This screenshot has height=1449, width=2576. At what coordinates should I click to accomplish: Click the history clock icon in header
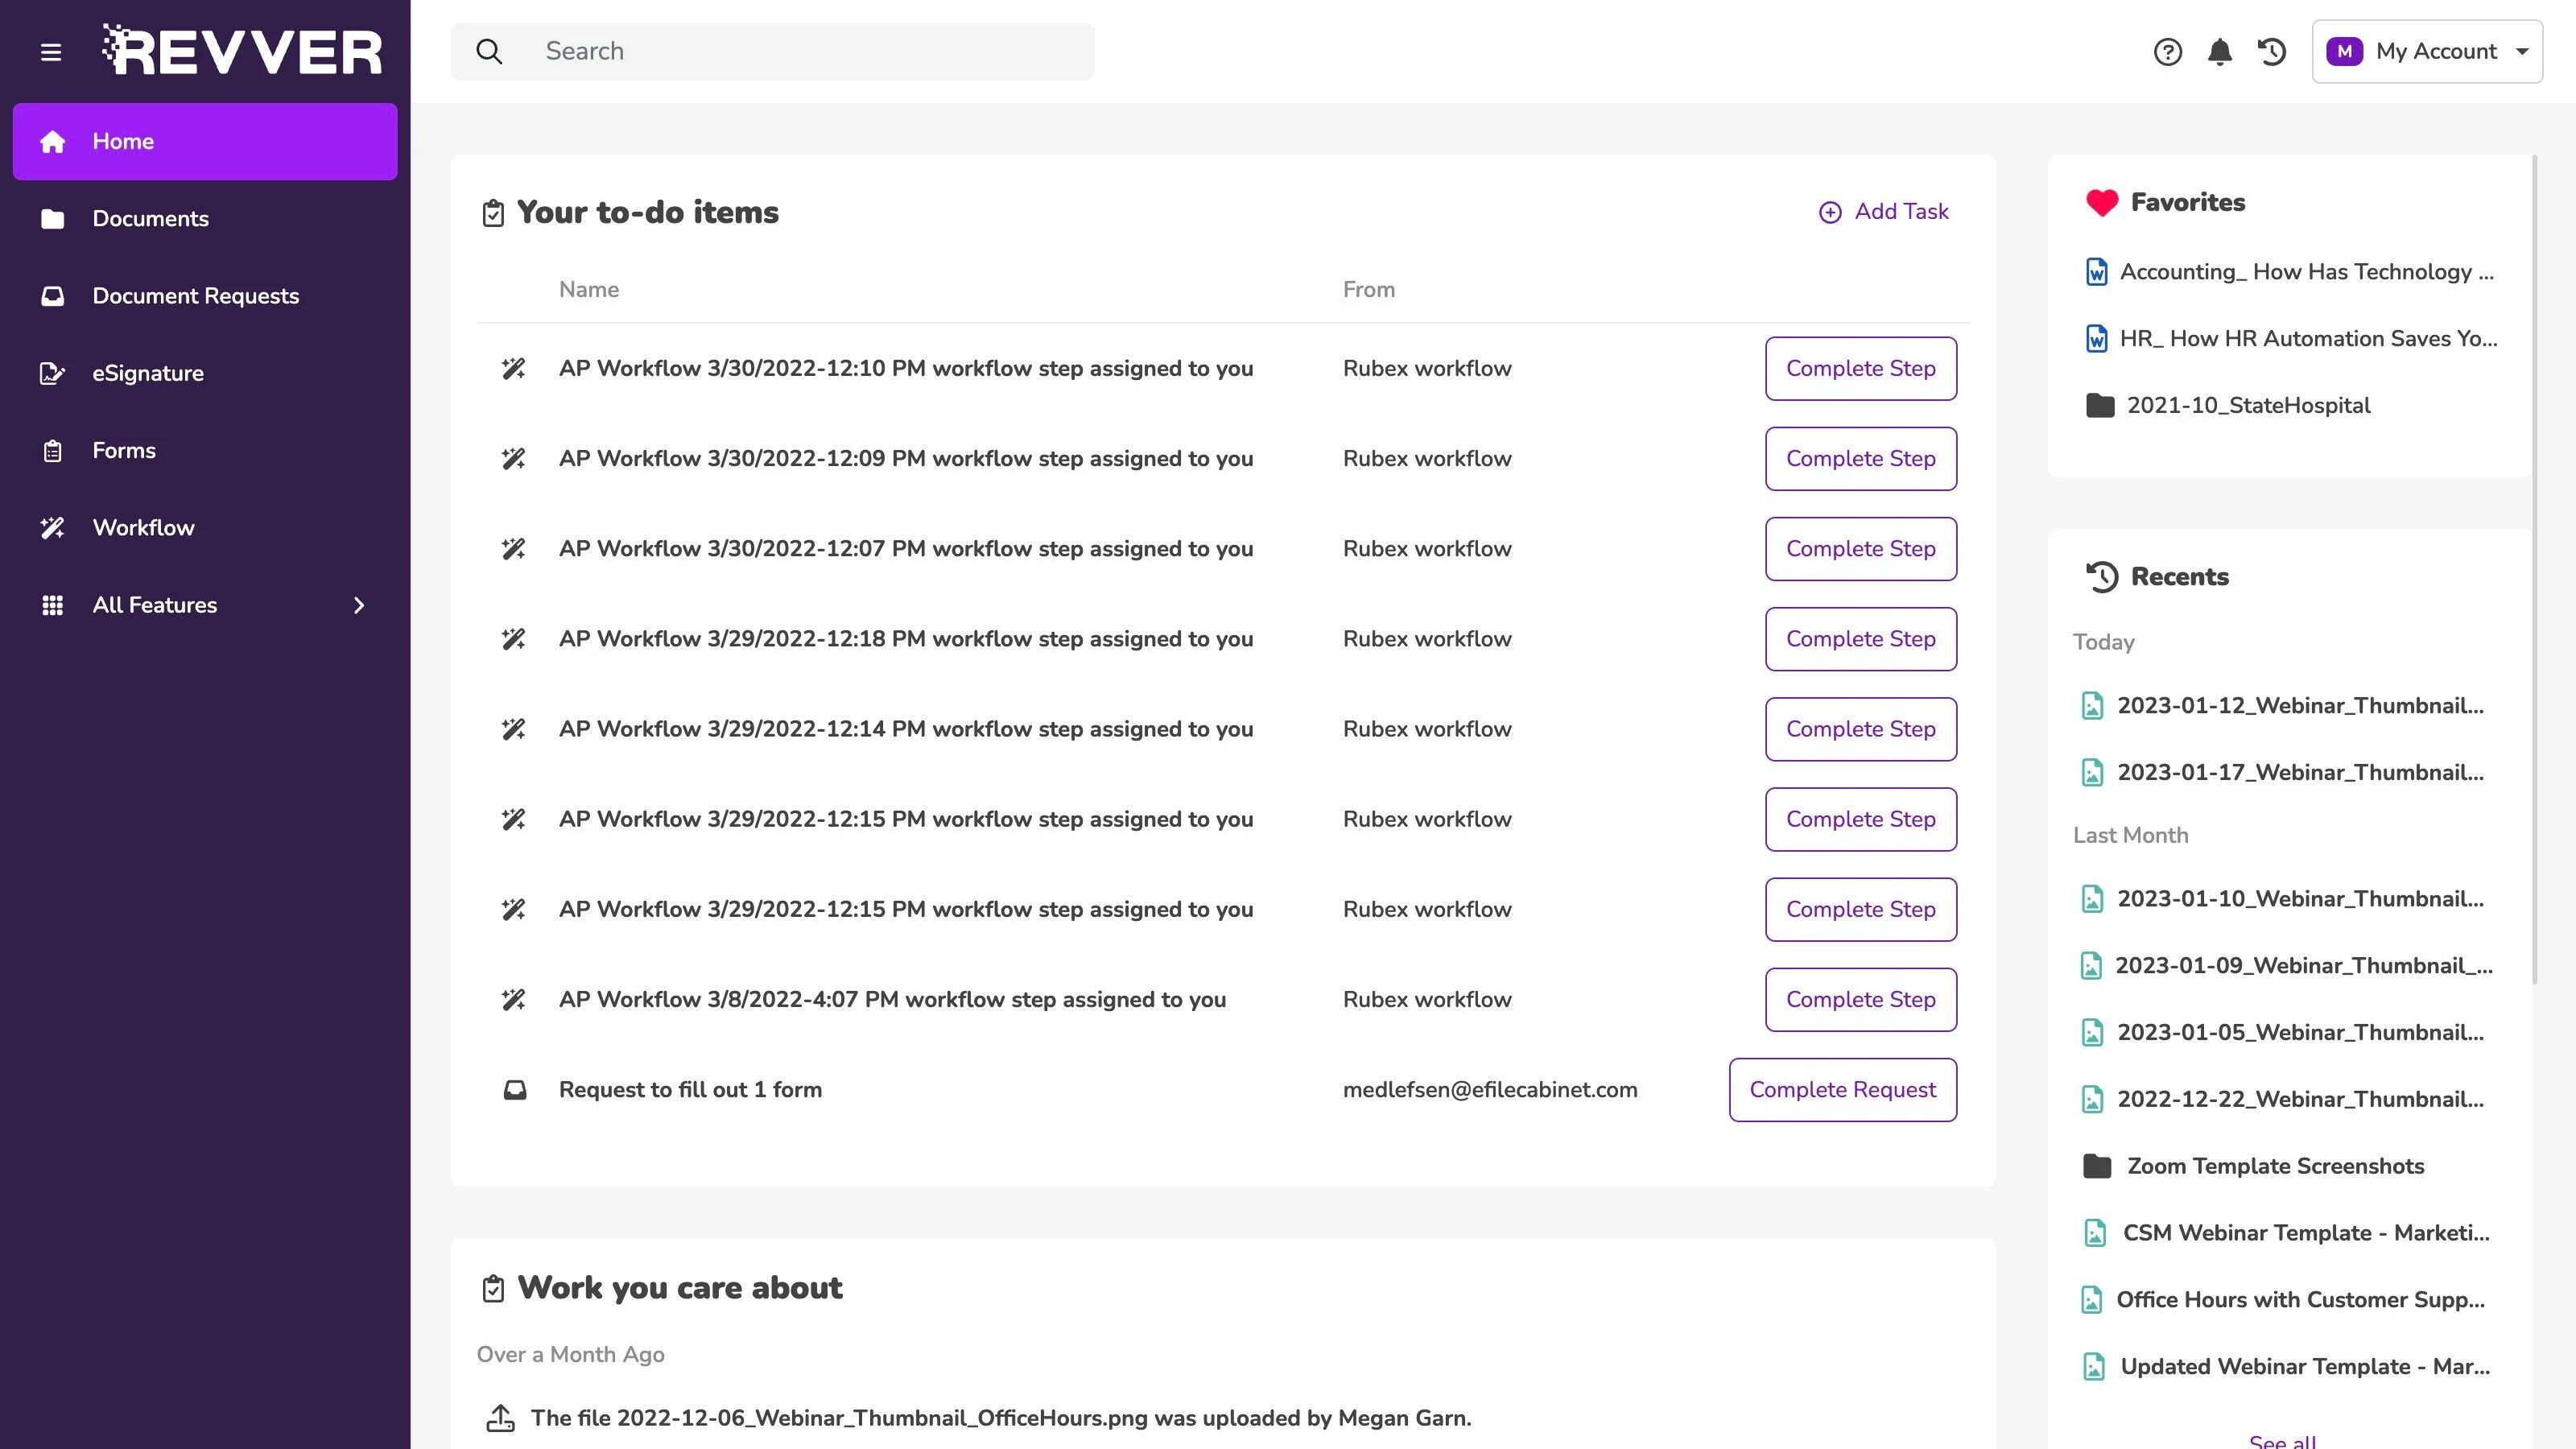pyautogui.click(x=2272, y=52)
